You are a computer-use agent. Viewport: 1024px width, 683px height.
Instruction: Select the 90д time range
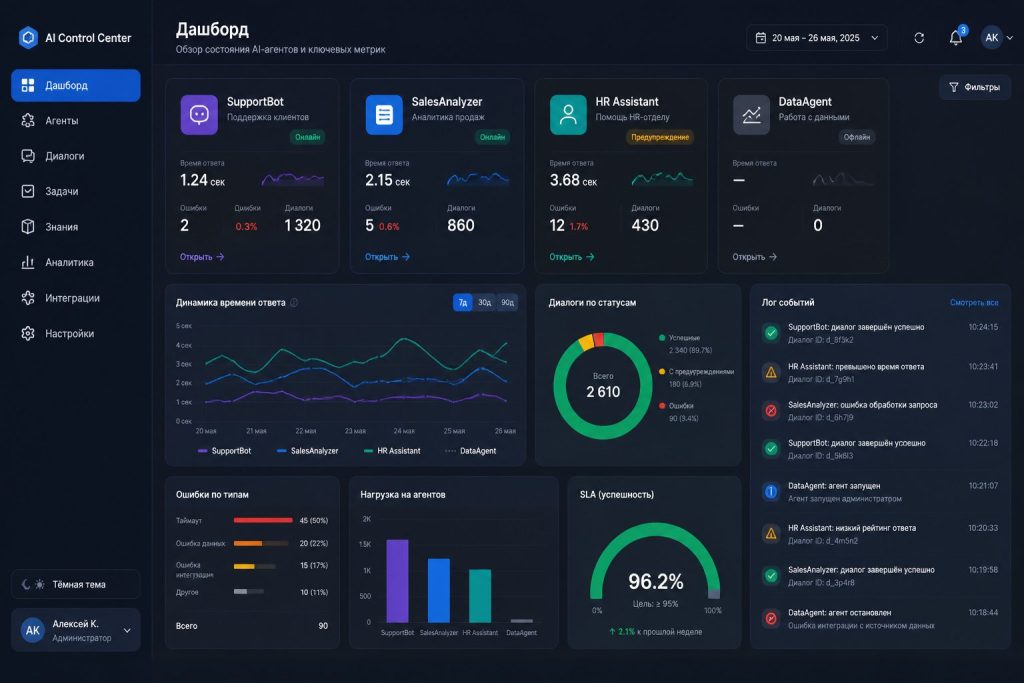click(x=507, y=302)
